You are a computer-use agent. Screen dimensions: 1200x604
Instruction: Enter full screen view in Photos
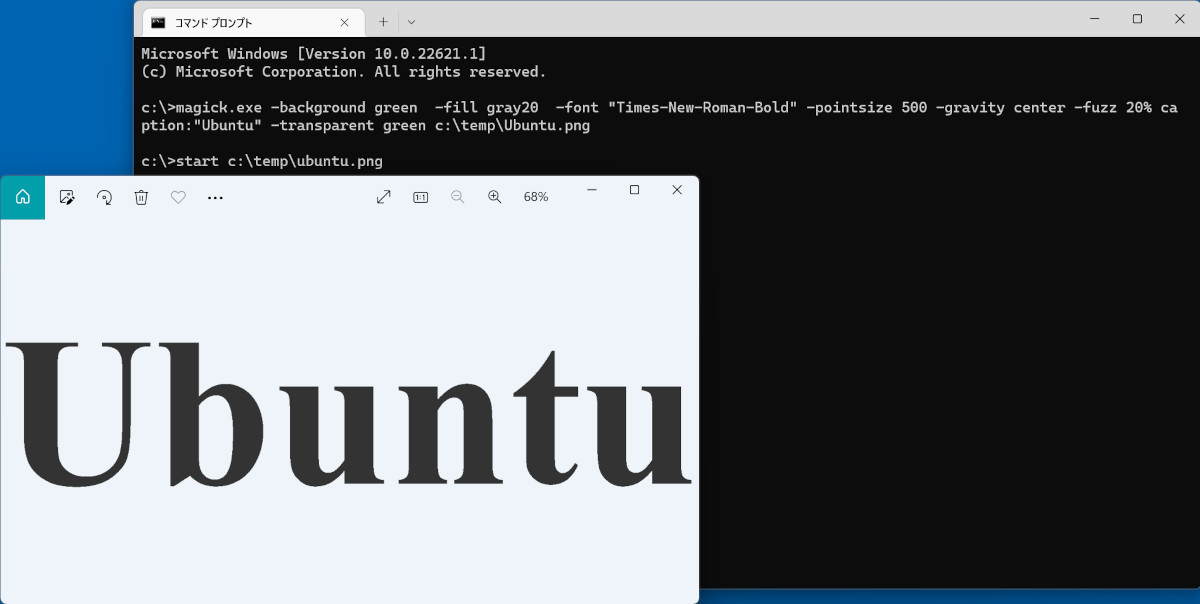(383, 197)
